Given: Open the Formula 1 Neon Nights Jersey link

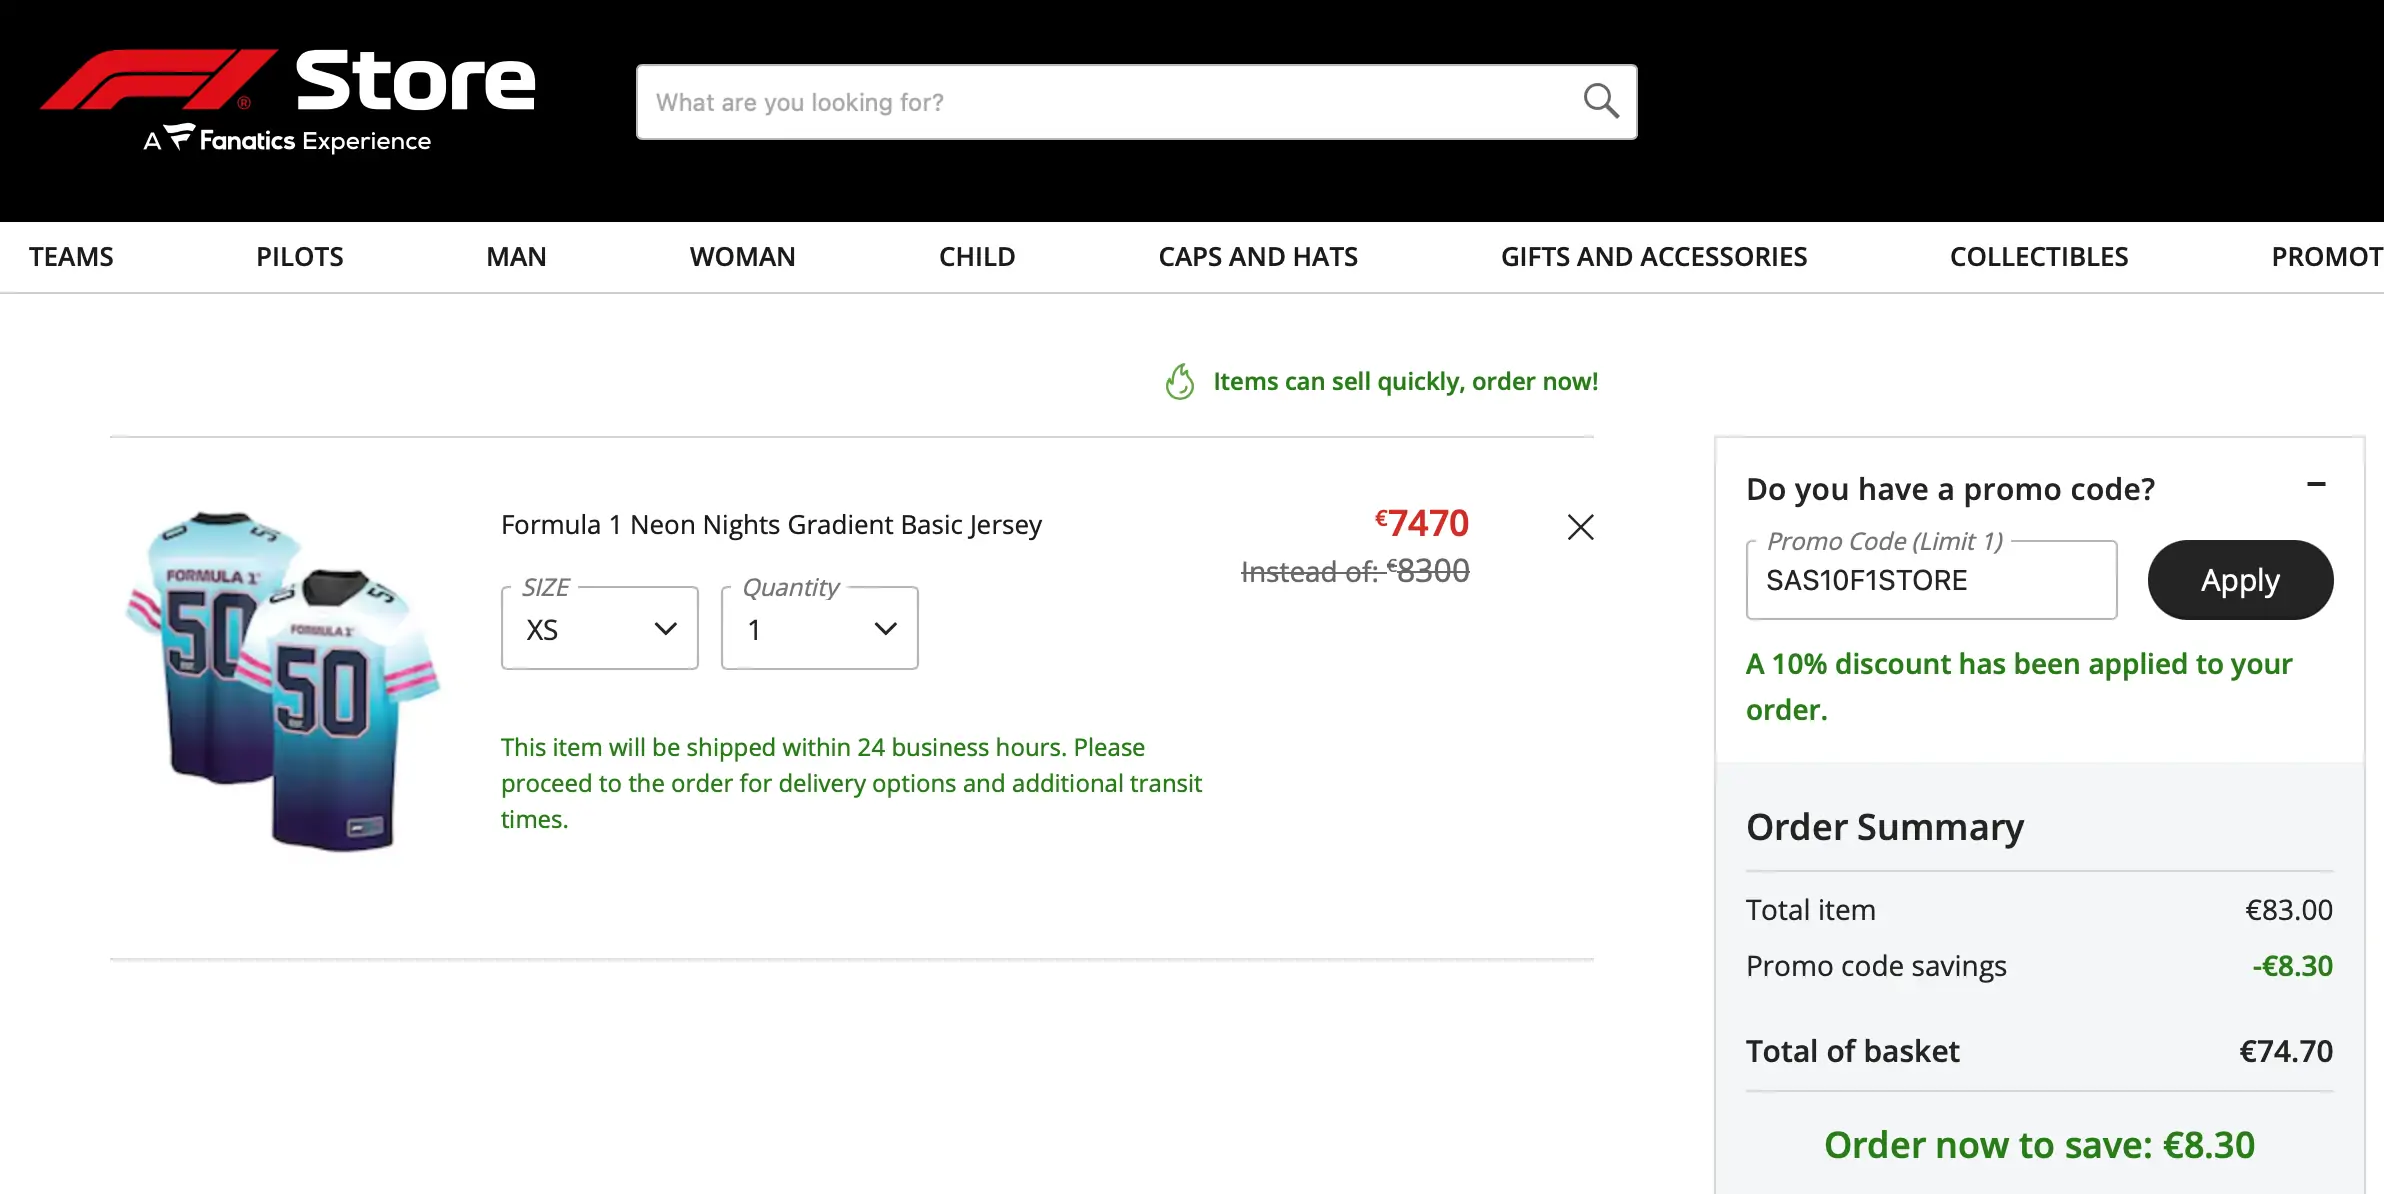Looking at the screenshot, I should coord(771,525).
